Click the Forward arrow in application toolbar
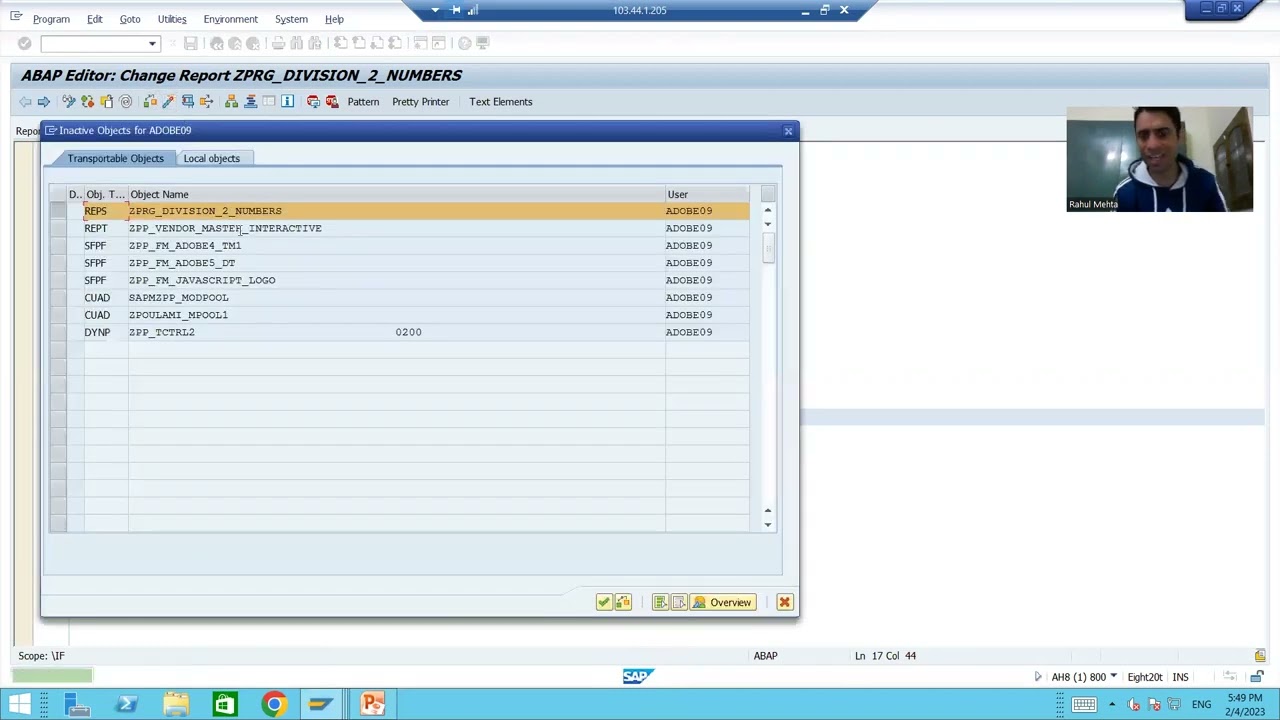The image size is (1280, 720). pyautogui.click(x=44, y=101)
